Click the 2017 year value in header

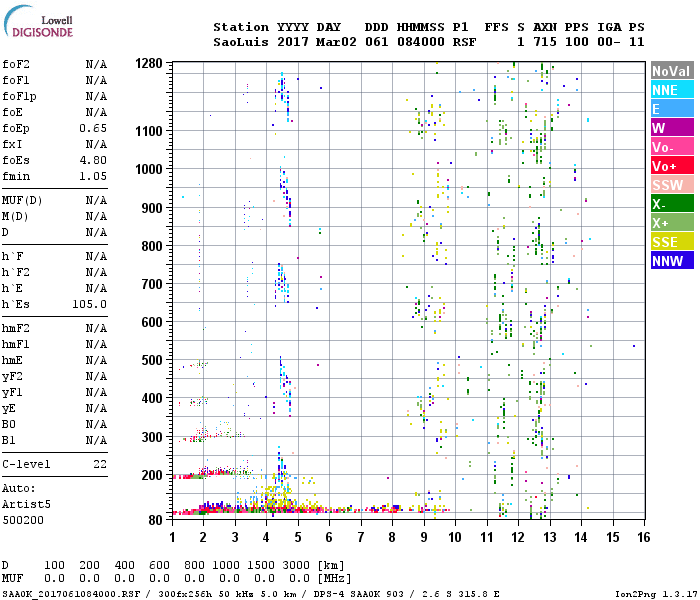(x=293, y=42)
